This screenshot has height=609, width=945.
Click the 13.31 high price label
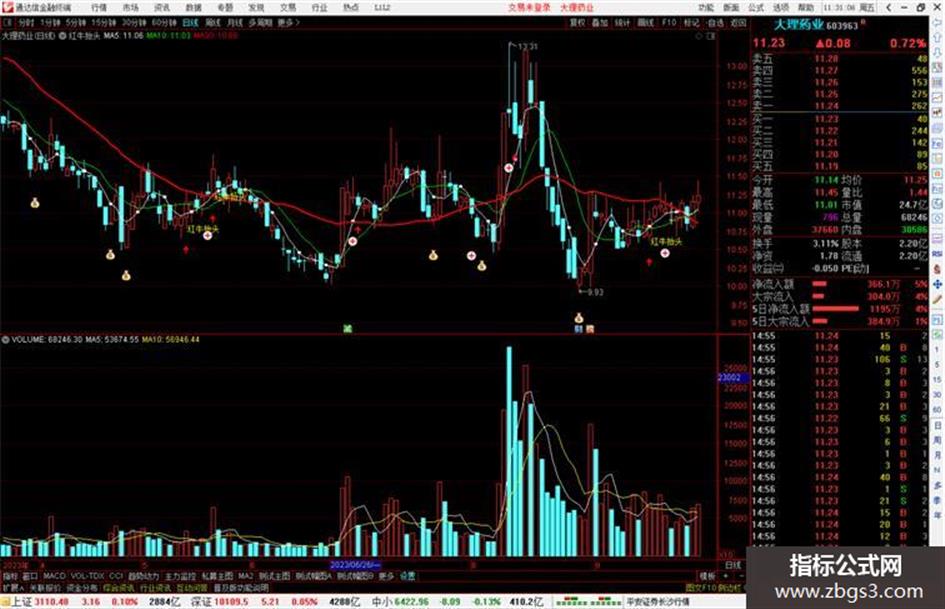(x=527, y=46)
